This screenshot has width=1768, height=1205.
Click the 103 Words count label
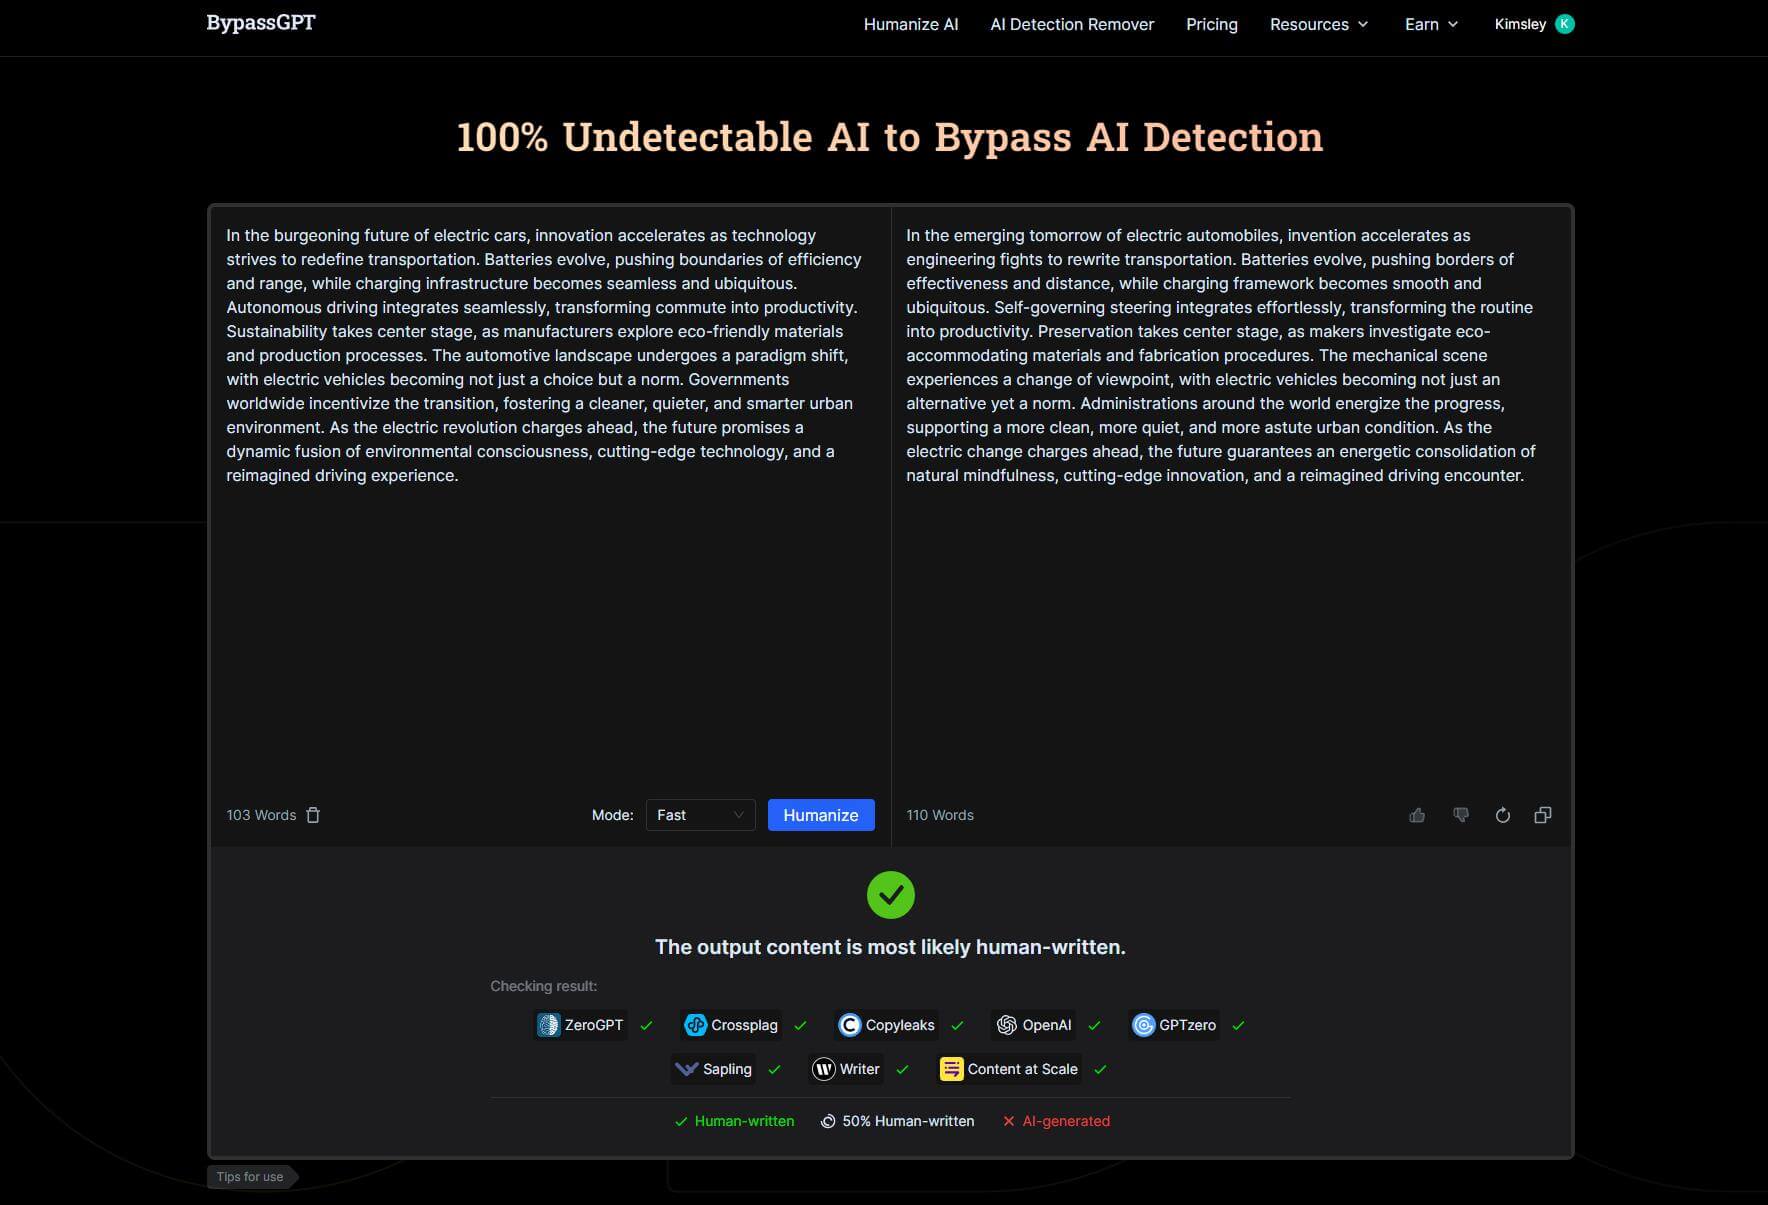[261, 815]
